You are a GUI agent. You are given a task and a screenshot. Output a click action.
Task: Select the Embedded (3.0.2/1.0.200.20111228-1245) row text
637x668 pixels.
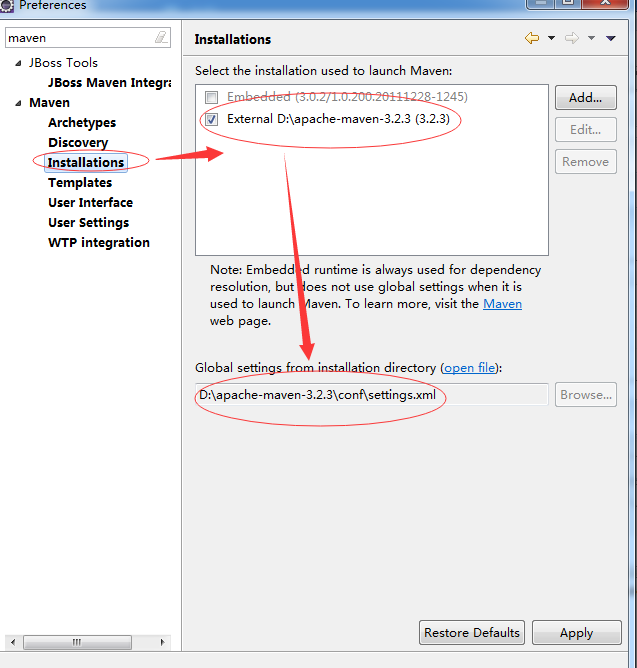[347, 97]
